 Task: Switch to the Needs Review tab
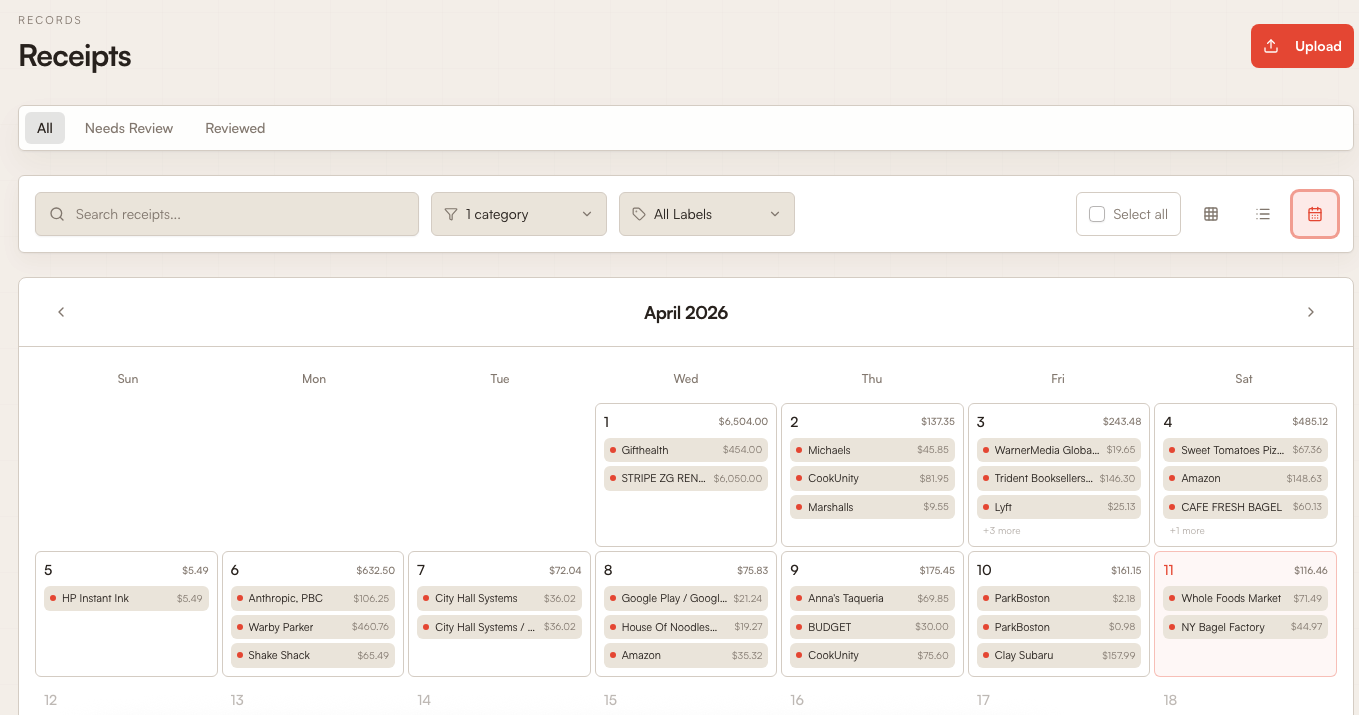128,128
